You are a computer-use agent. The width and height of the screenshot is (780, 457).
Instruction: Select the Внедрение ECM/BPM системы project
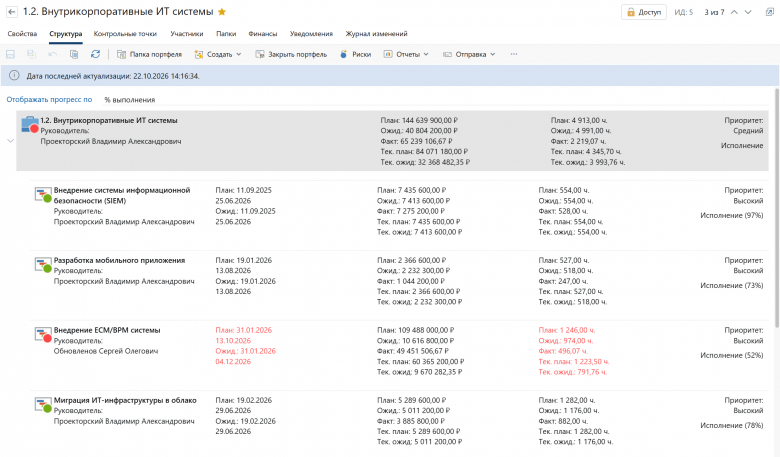[107, 330]
